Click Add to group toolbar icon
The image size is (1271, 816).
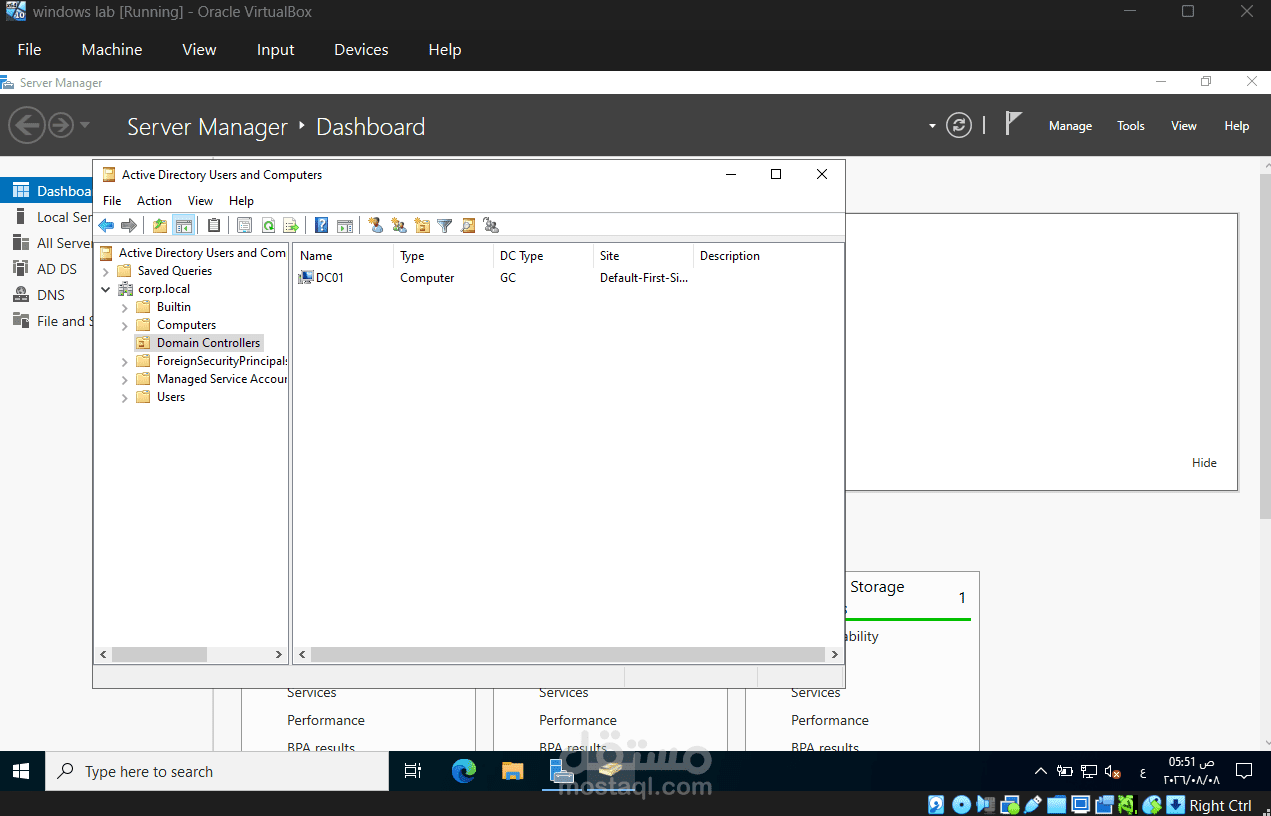491,226
